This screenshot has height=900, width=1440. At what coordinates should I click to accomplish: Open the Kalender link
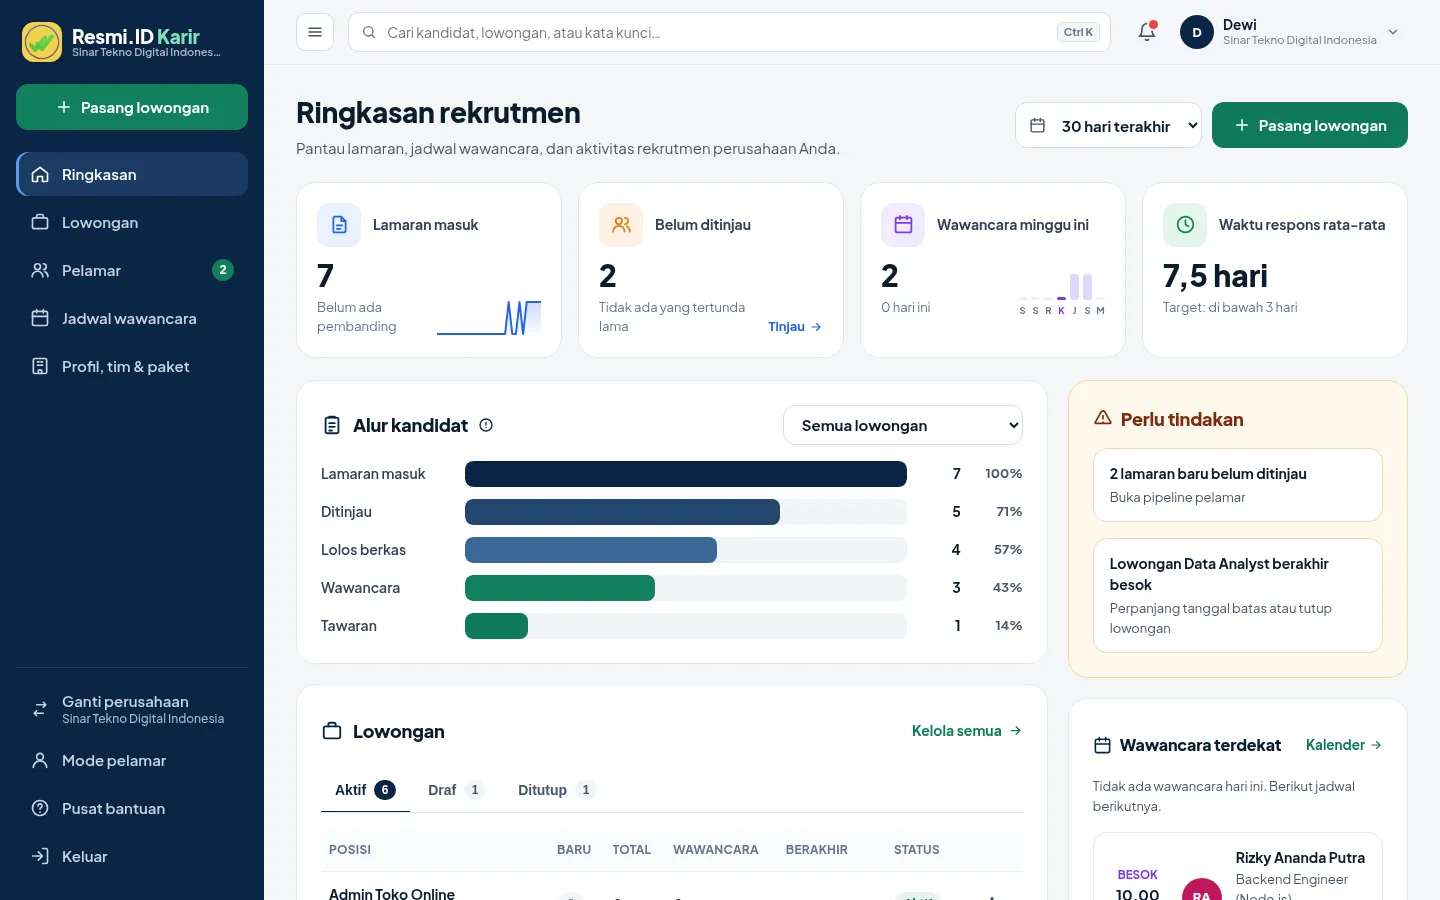tap(1344, 745)
